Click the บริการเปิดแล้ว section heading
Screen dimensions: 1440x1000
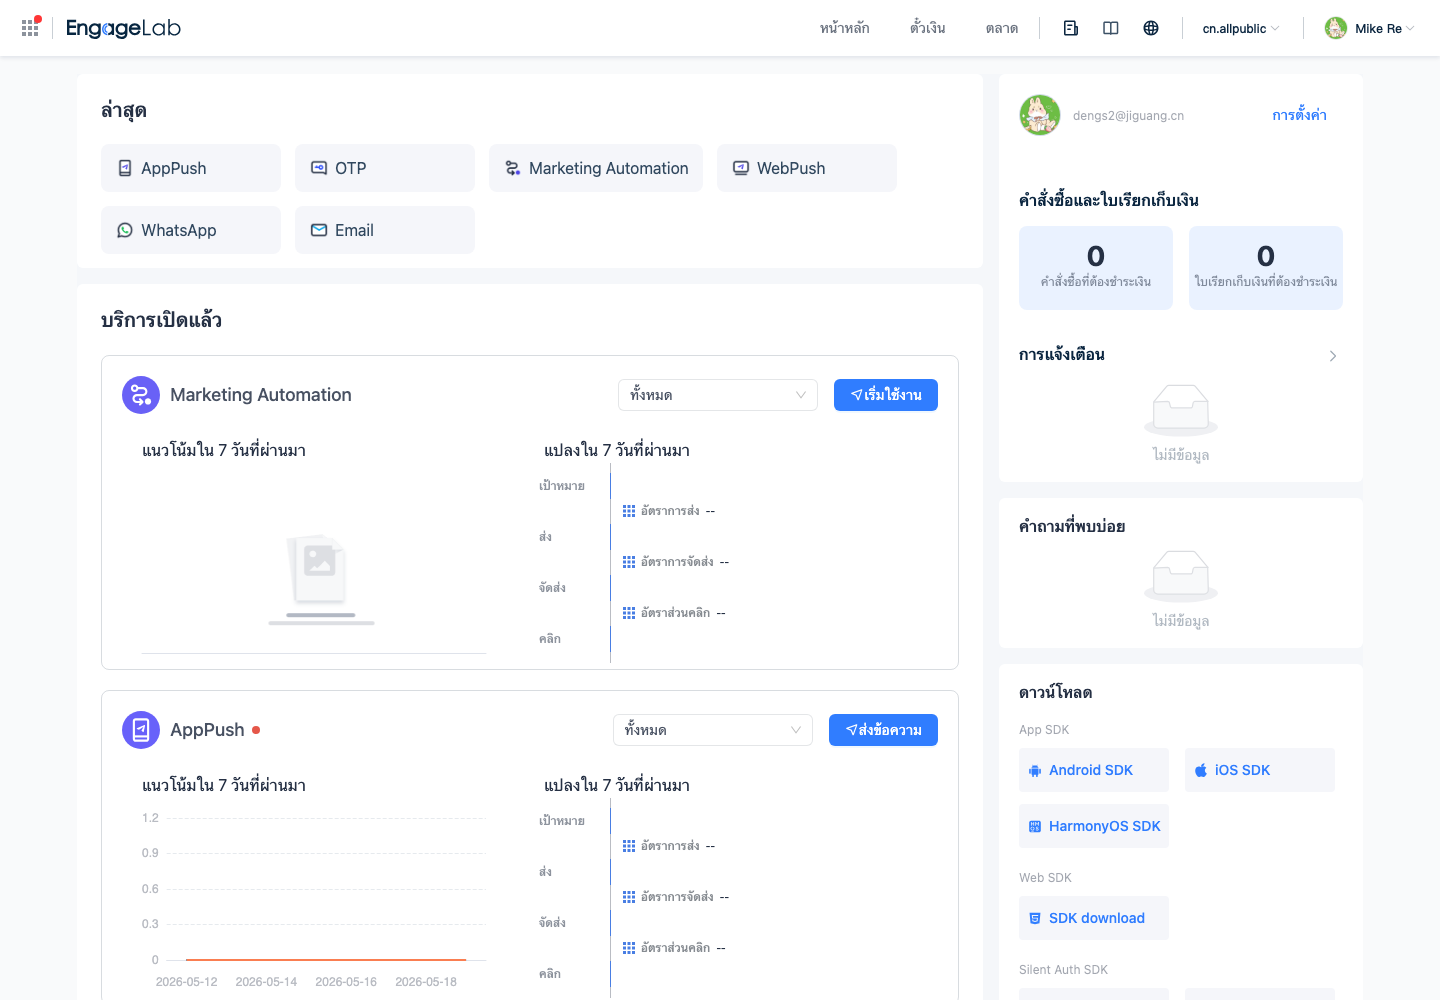(x=161, y=320)
